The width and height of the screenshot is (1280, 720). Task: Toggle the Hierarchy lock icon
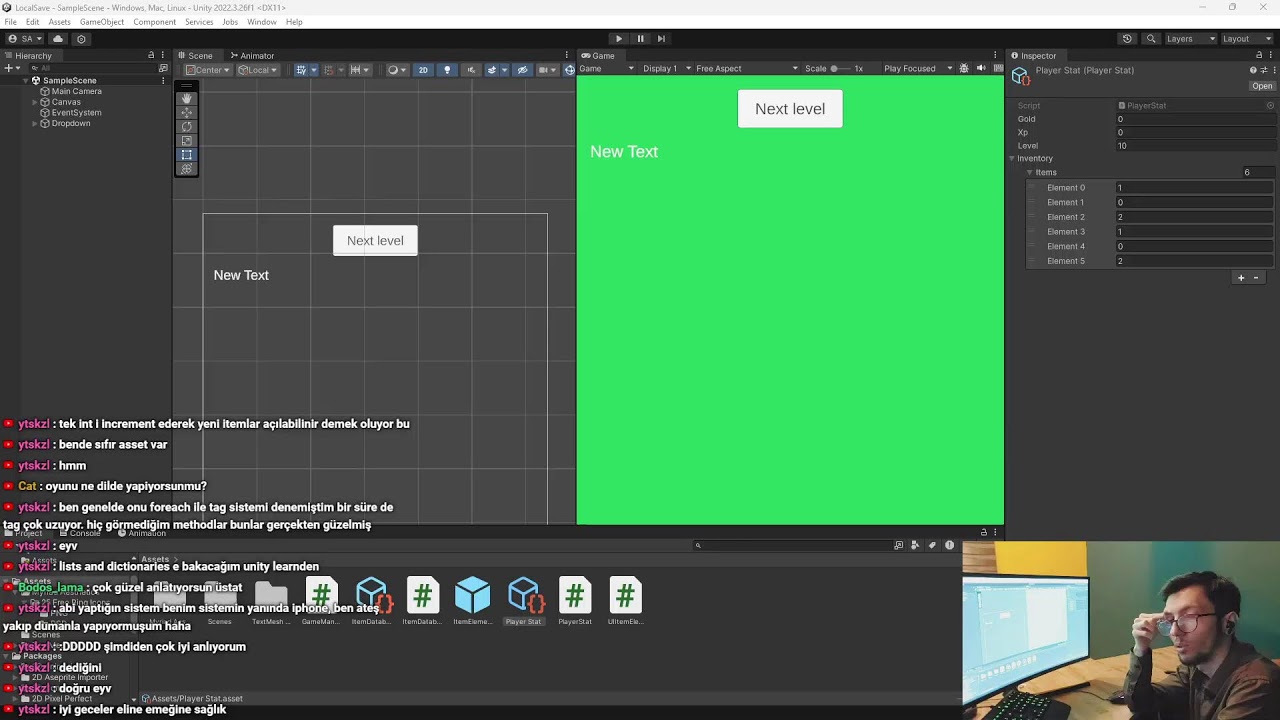[x=151, y=55]
